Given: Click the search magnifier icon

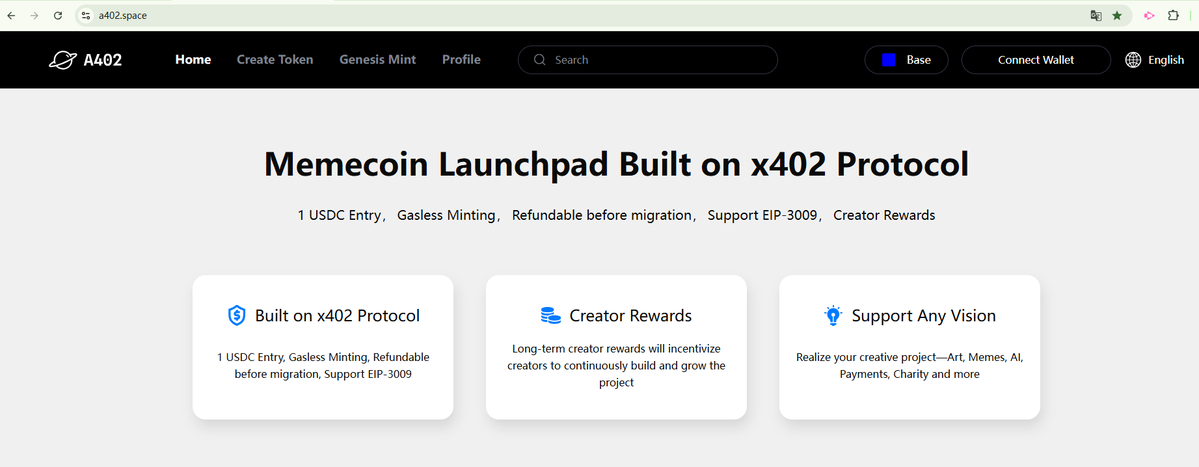Looking at the screenshot, I should (540, 60).
